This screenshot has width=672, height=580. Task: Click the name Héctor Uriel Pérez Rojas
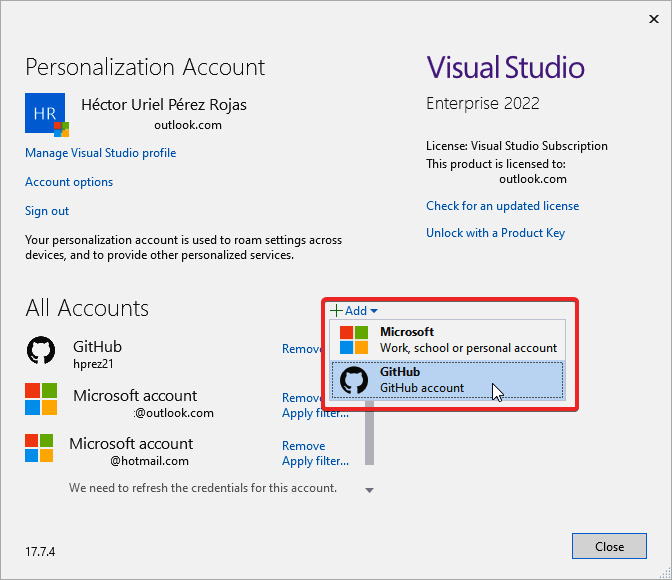[x=164, y=105]
